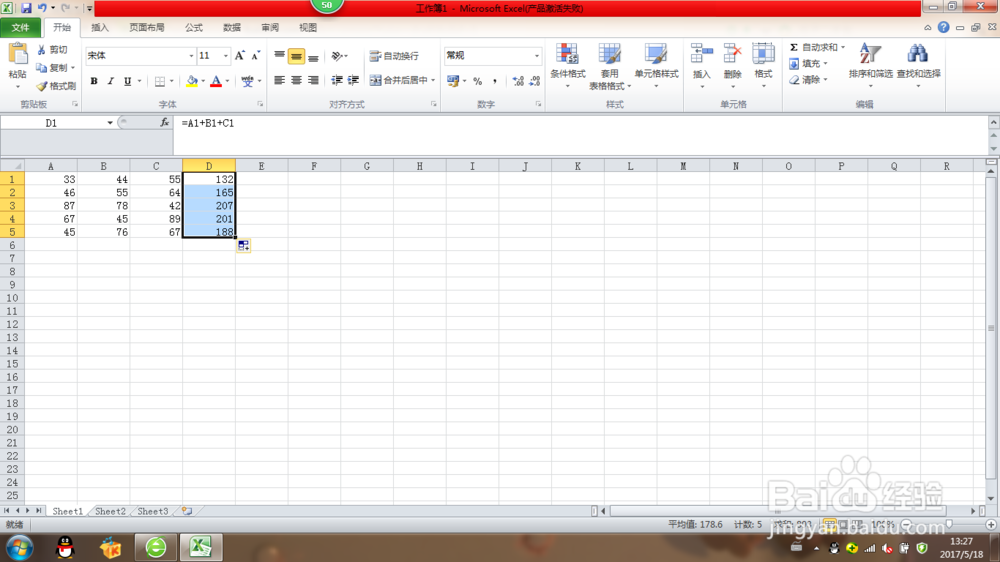Open Cell Styles (单元格样式)
The height and width of the screenshot is (562, 1000).
(x=656, y=66)
